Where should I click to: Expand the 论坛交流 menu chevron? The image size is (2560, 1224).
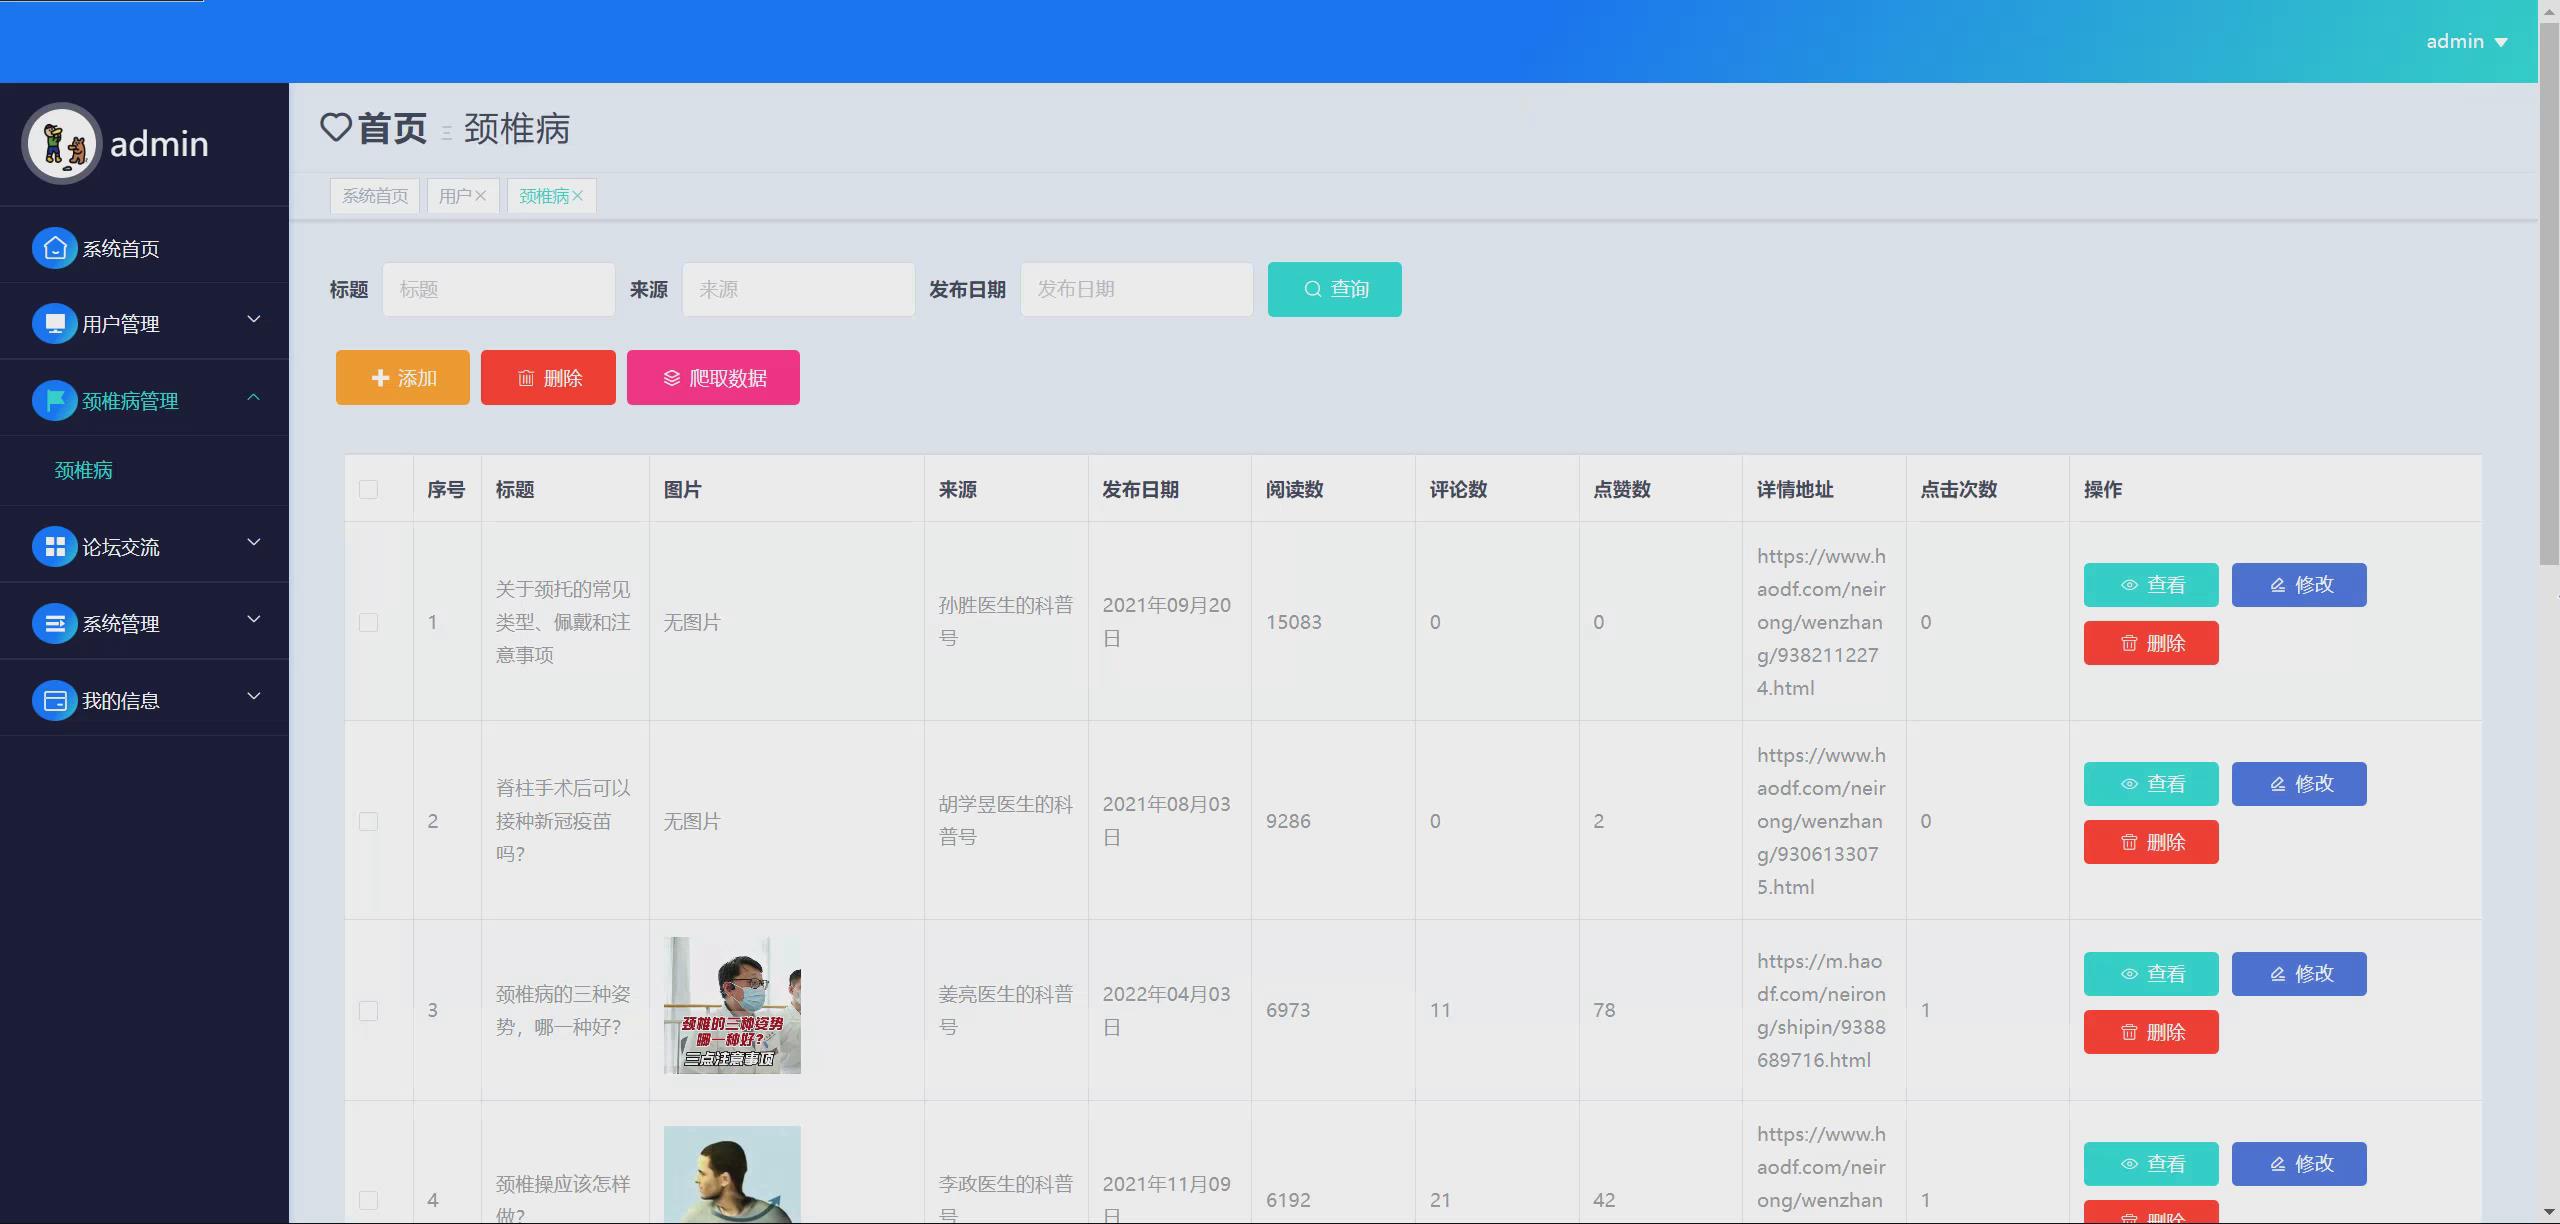254,543
